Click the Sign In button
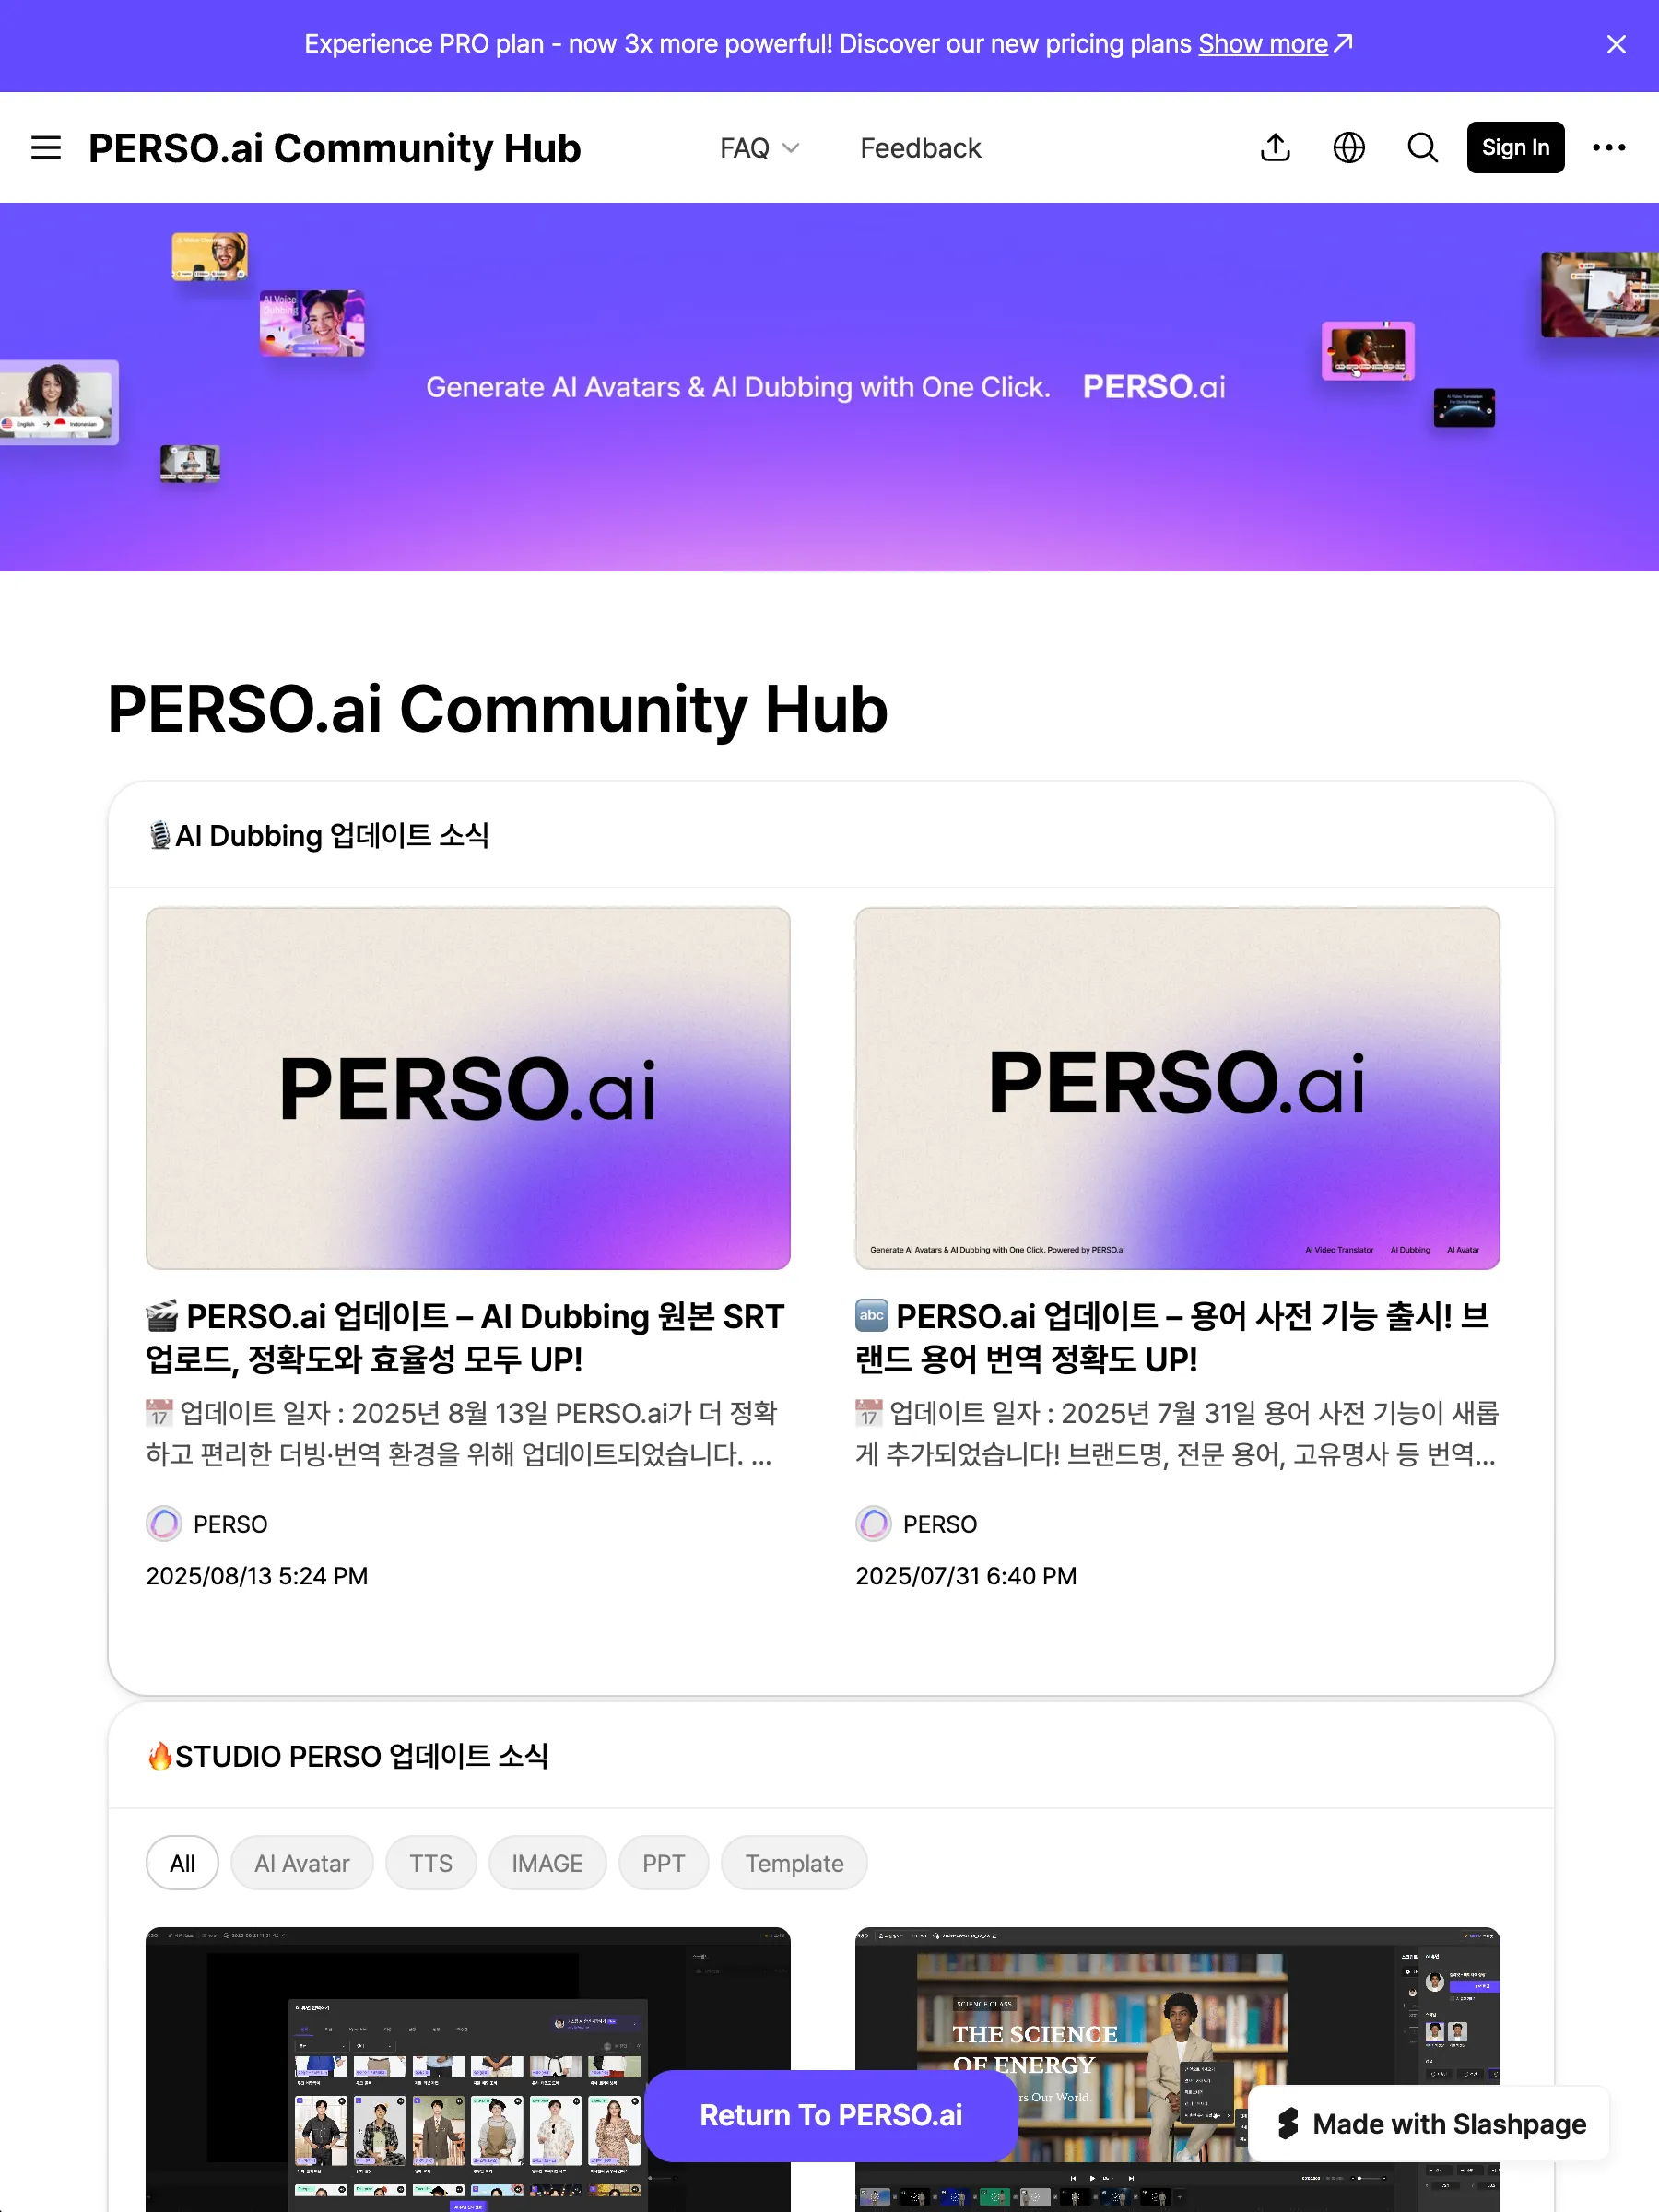This screenshot has width=1659, height=2212. [x=1515, y=148]
